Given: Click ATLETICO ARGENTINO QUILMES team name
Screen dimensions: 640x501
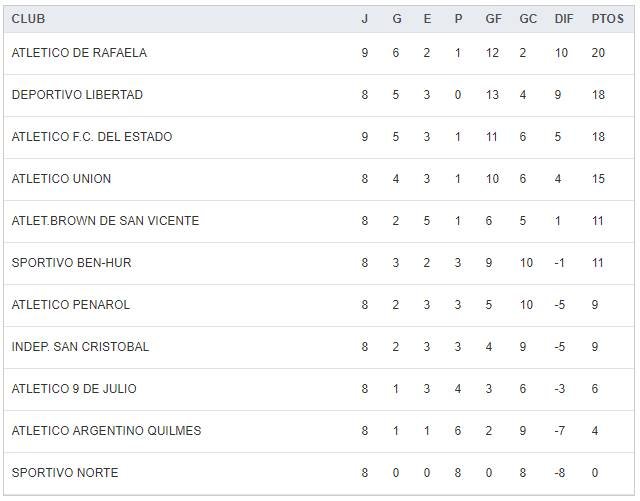Looking at the screenshot, I should pos(106,431).
